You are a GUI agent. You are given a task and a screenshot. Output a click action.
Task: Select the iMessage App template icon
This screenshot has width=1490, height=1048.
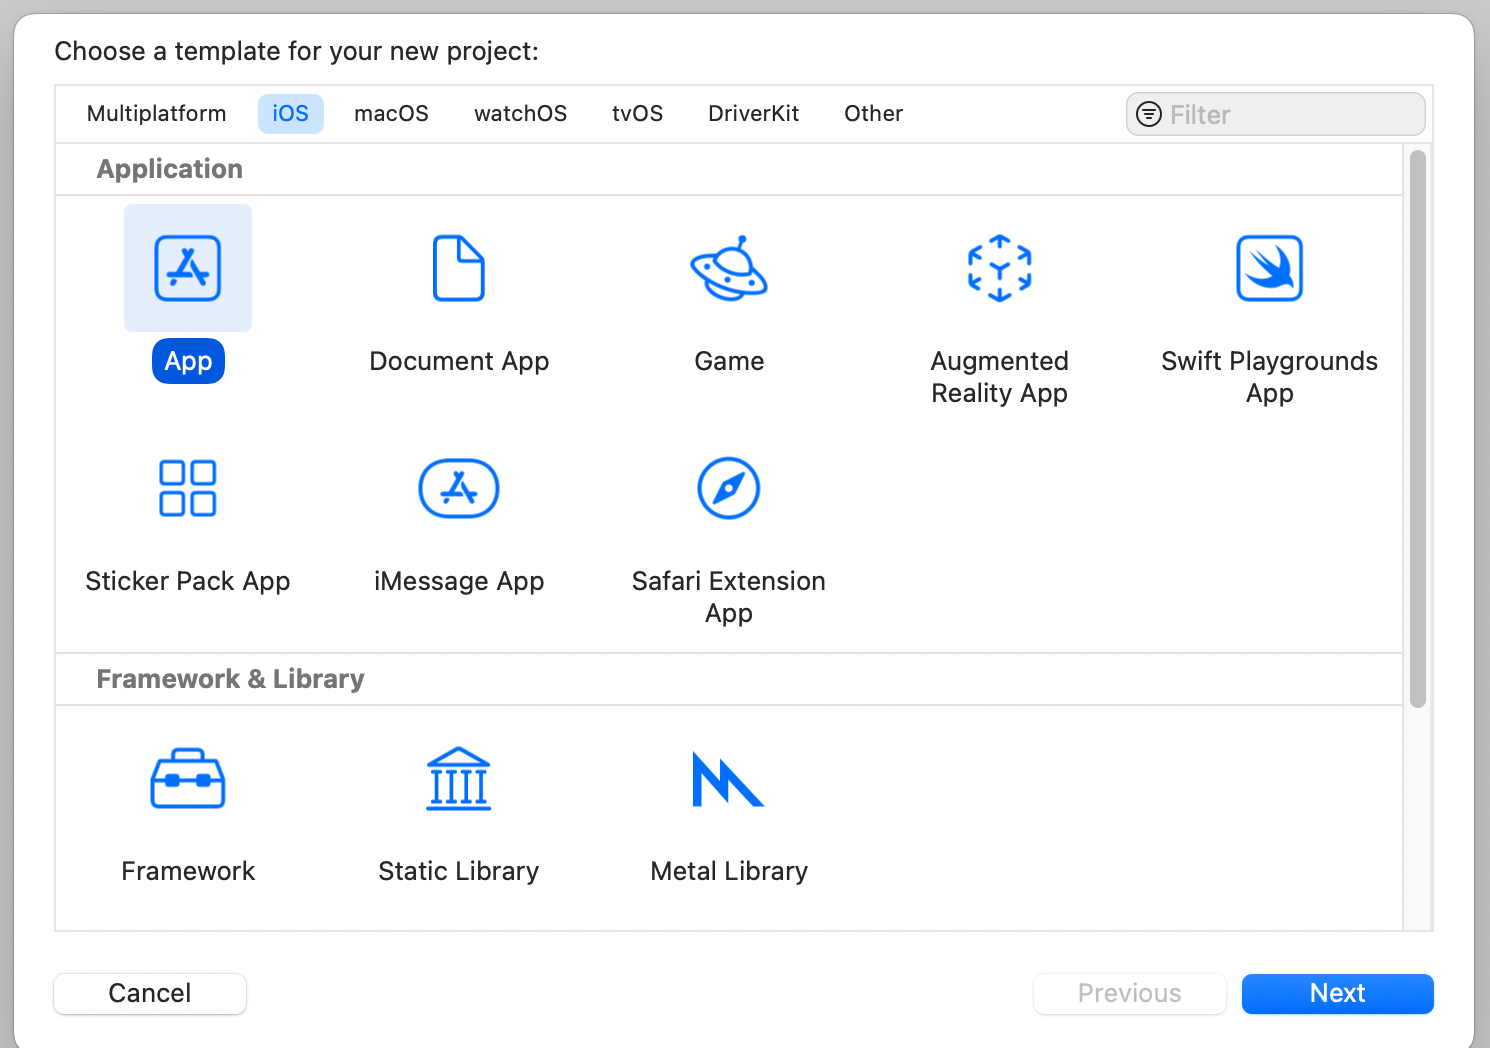[459, 488]
